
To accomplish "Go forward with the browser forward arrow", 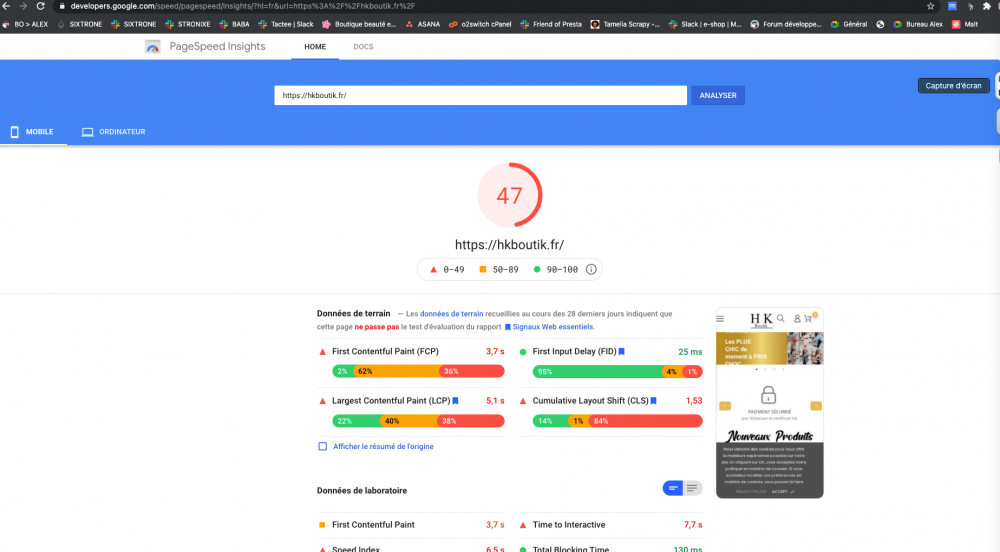I will (x=23, y=6).
